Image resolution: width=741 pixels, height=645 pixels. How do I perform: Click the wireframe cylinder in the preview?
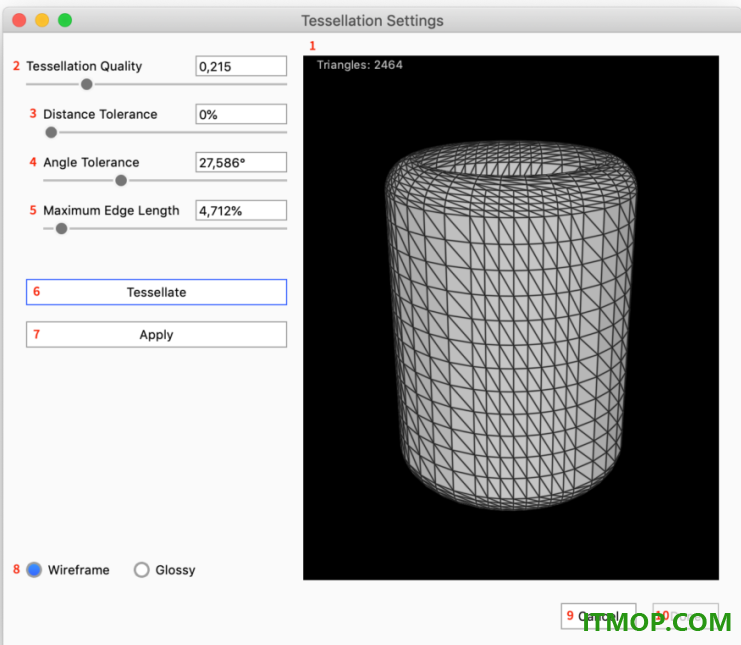510,325
